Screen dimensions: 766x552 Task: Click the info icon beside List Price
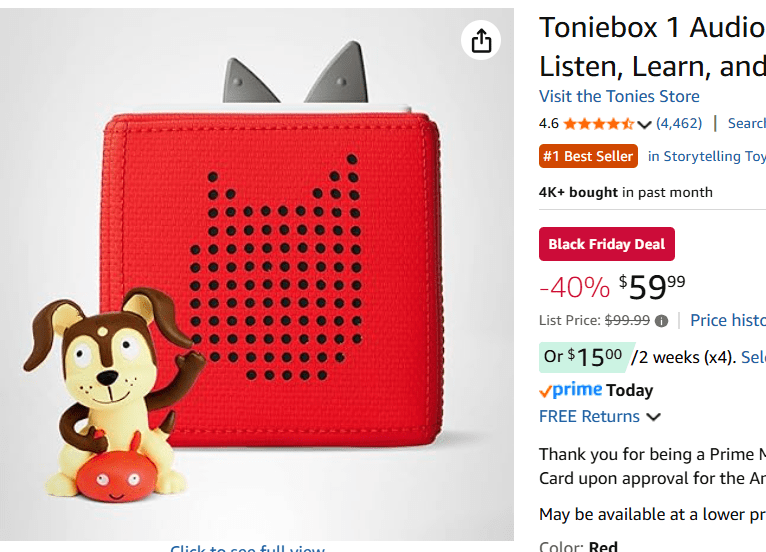tap(661, 321)
